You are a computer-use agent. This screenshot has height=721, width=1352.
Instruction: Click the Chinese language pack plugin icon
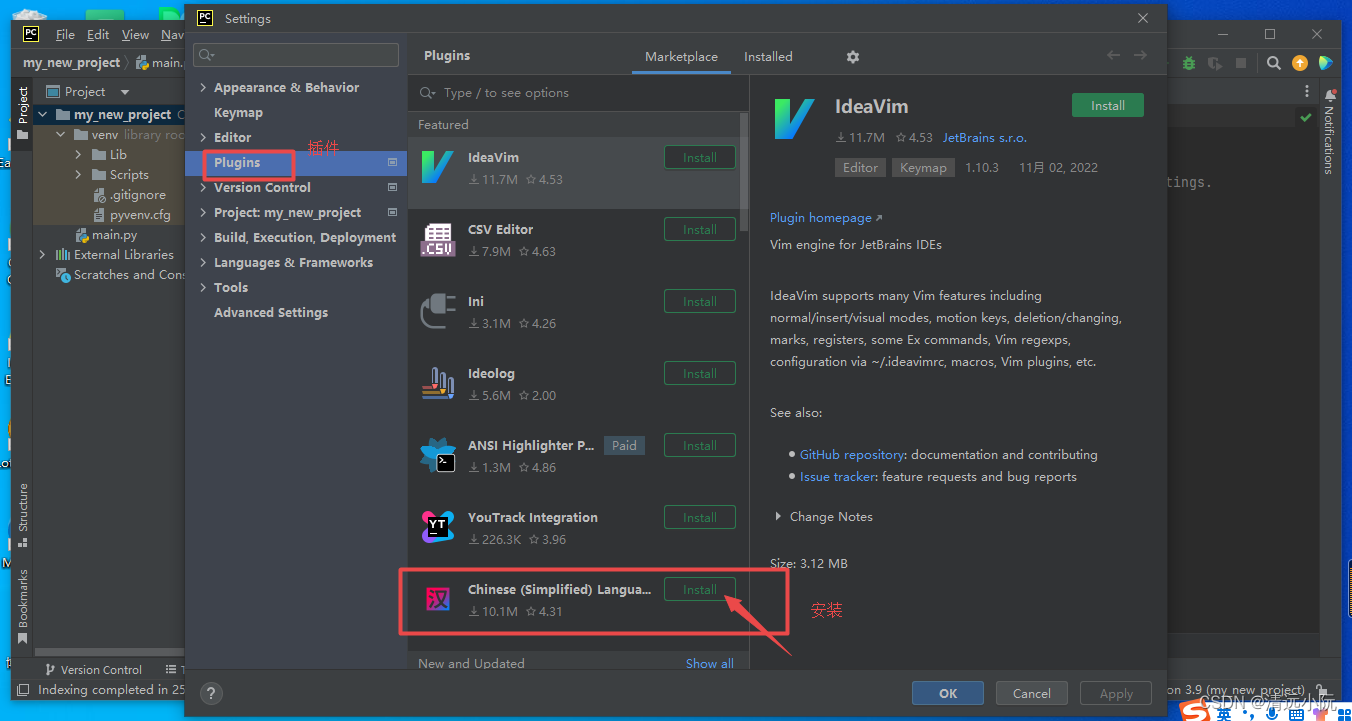click(438, 600)
